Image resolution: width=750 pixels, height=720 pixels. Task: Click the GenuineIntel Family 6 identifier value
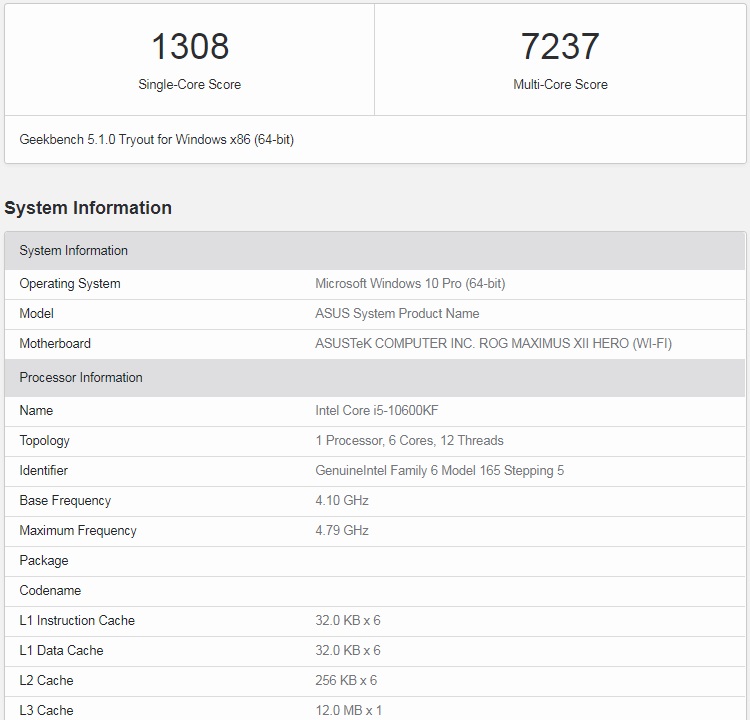click(439, 470)
